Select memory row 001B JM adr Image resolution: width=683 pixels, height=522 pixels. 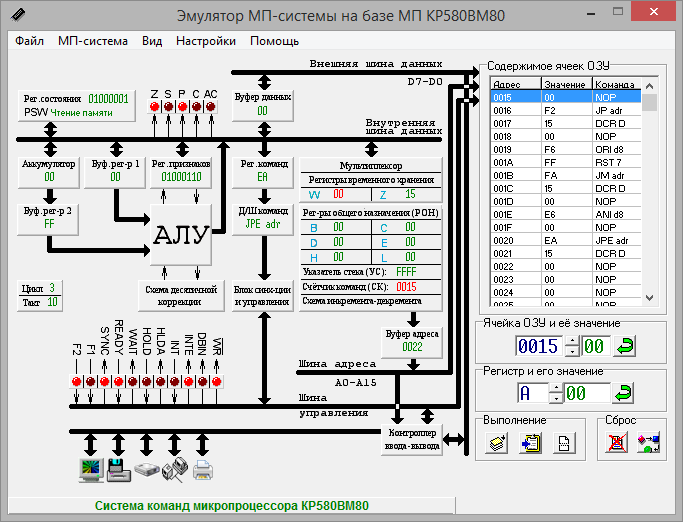(566, 176)
